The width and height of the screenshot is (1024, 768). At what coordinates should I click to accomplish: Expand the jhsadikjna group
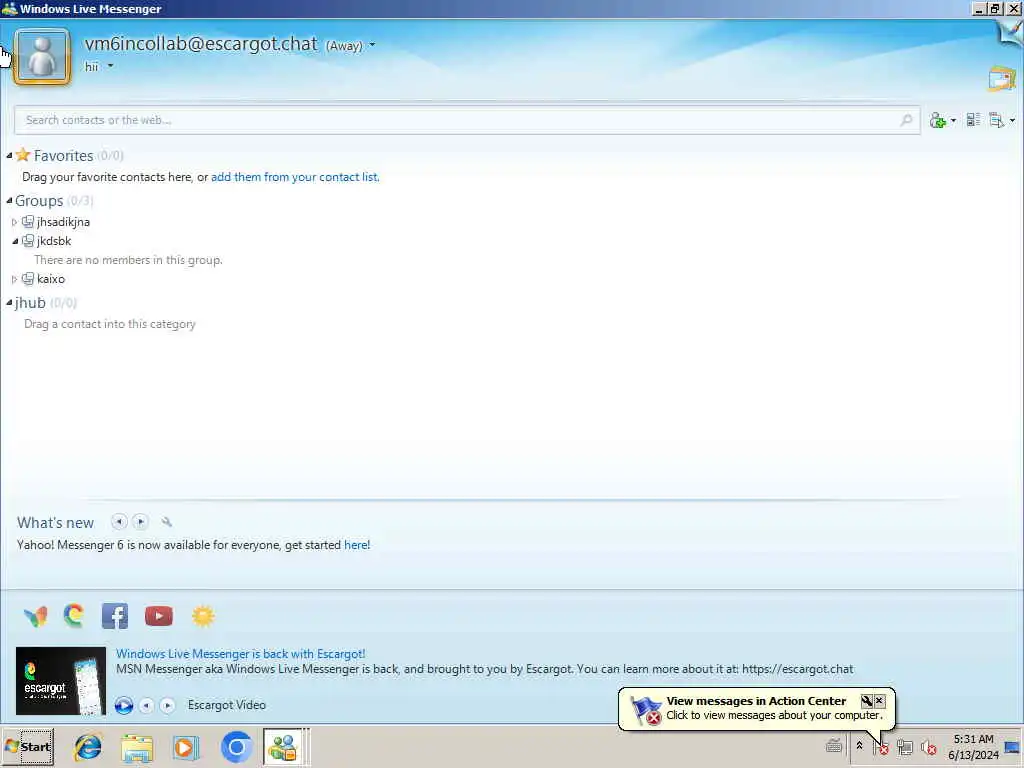pyautogui.click(x=14, y=222)
